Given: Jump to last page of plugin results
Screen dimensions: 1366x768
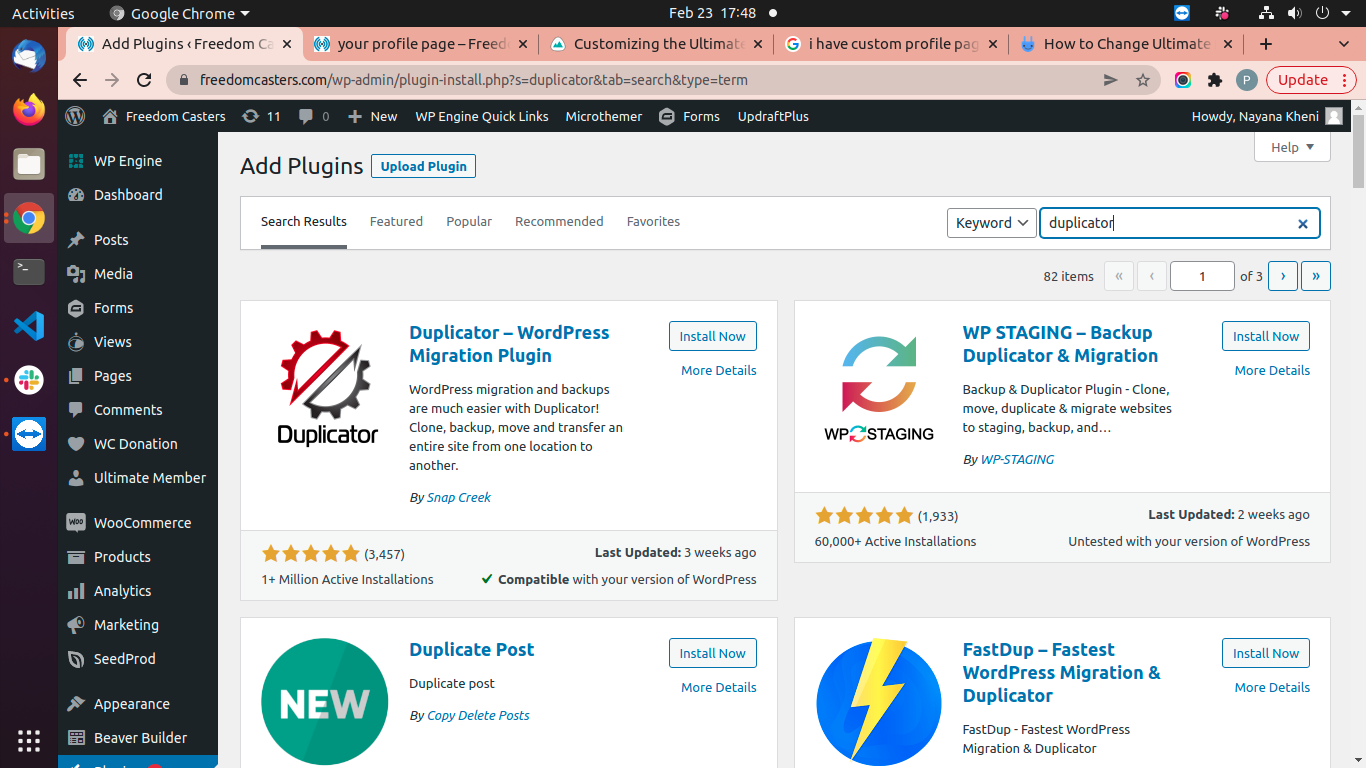Looking at the screenshot, I should click(x=1315, y=276).
